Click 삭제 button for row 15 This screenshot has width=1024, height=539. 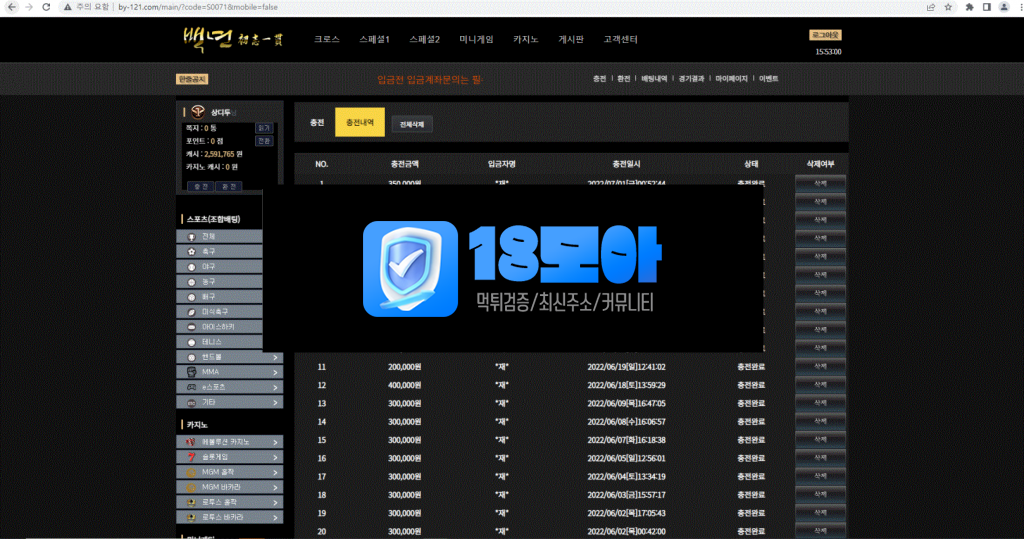pos(820,440)
